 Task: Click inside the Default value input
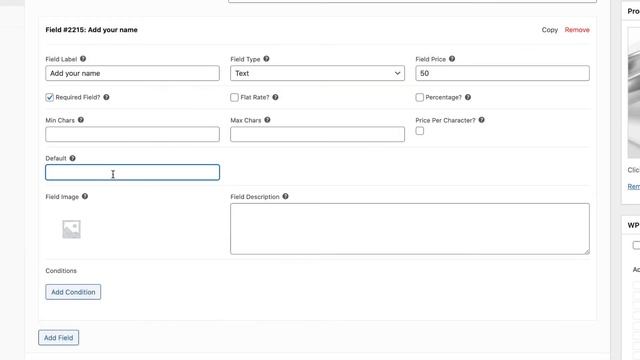click(x=132, y=172)
